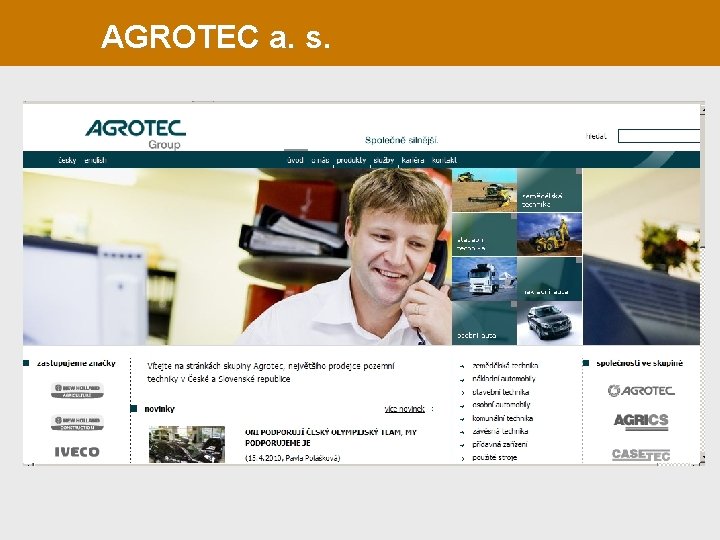Click the IVECO brand logo
Image resolution: width=720 pixels, height=540 pixels.
pyautogui.click(x=77, y=452)
